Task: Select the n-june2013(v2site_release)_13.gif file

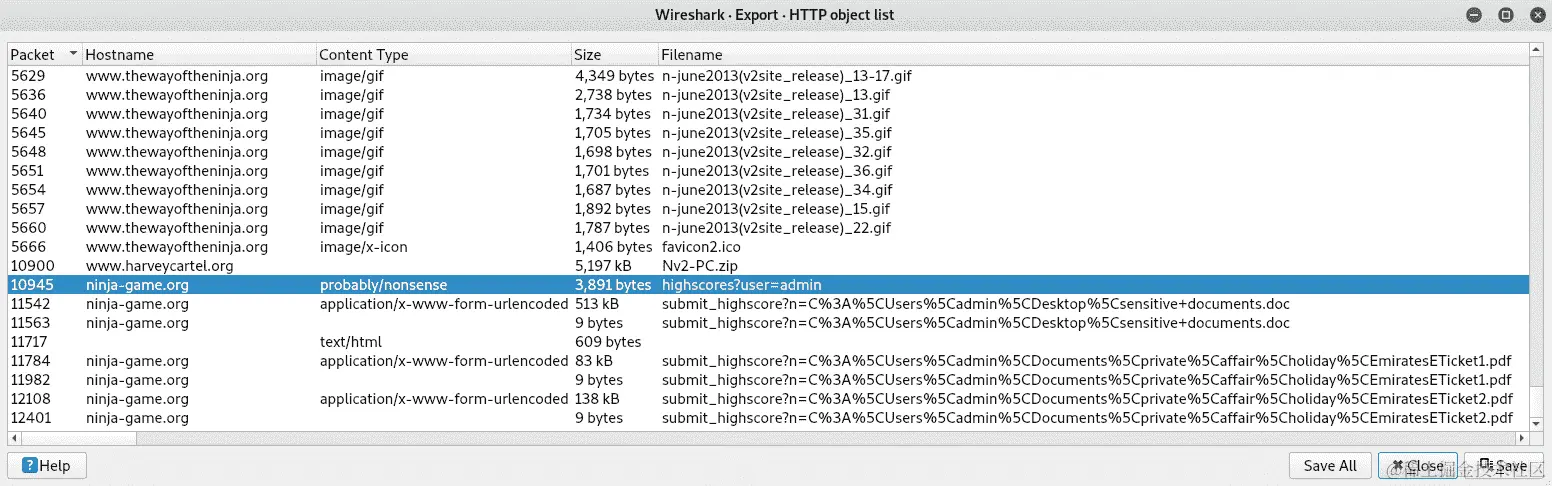Action: 776,95
